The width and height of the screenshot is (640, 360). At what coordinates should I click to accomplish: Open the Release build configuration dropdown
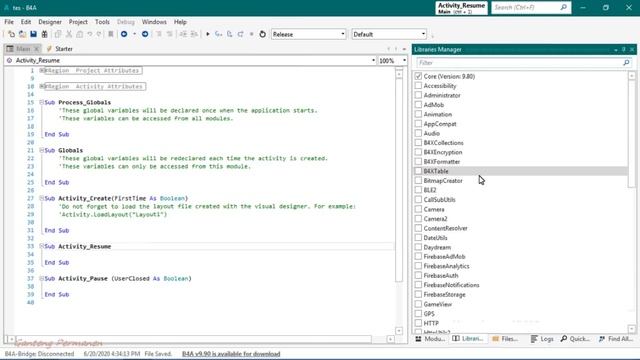[x=309, y=34]
